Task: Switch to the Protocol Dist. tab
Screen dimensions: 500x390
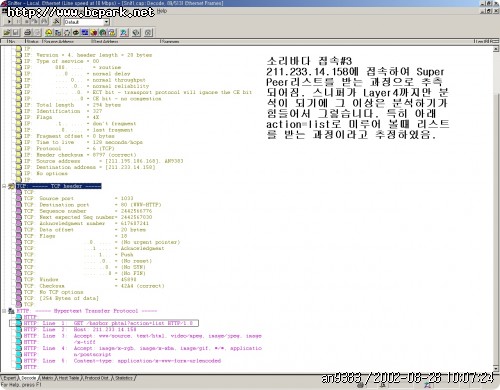Action: click(96, 378)
